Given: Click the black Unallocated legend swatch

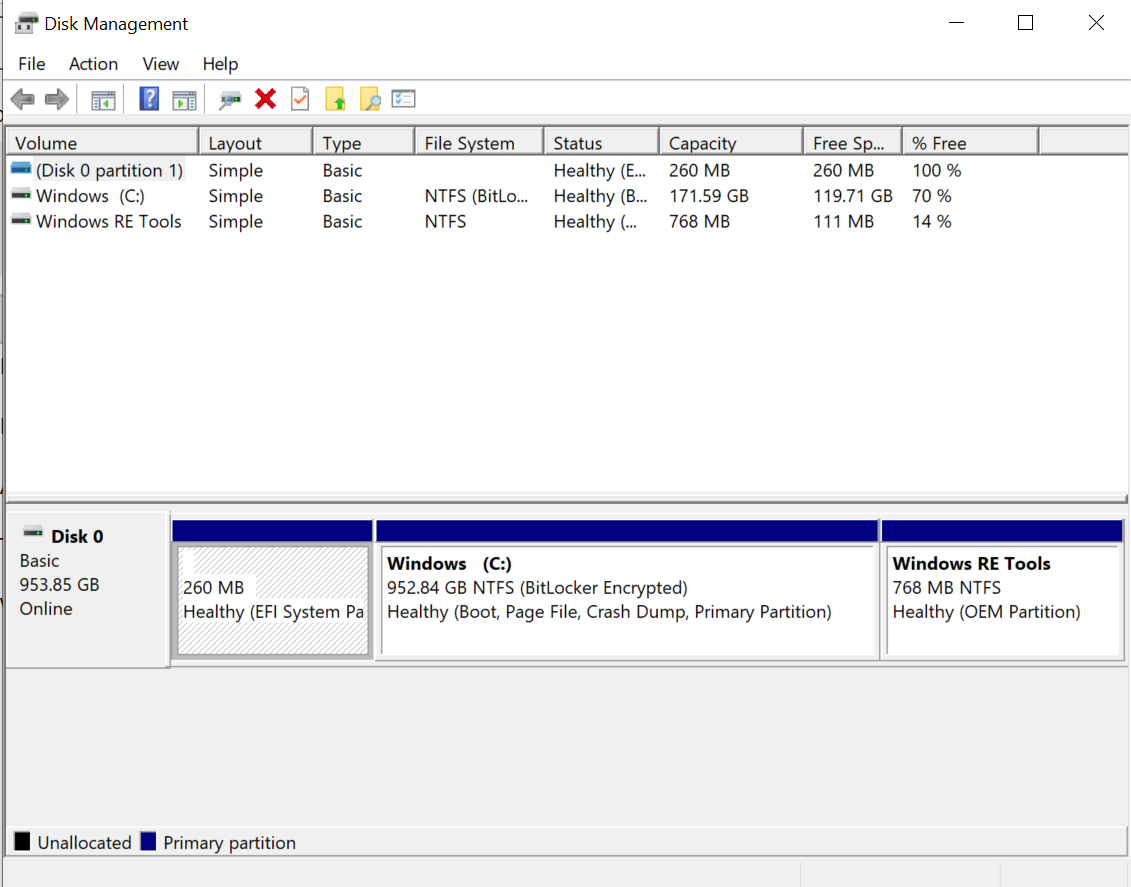Looking at the screenshot, I should coord(22,841).
